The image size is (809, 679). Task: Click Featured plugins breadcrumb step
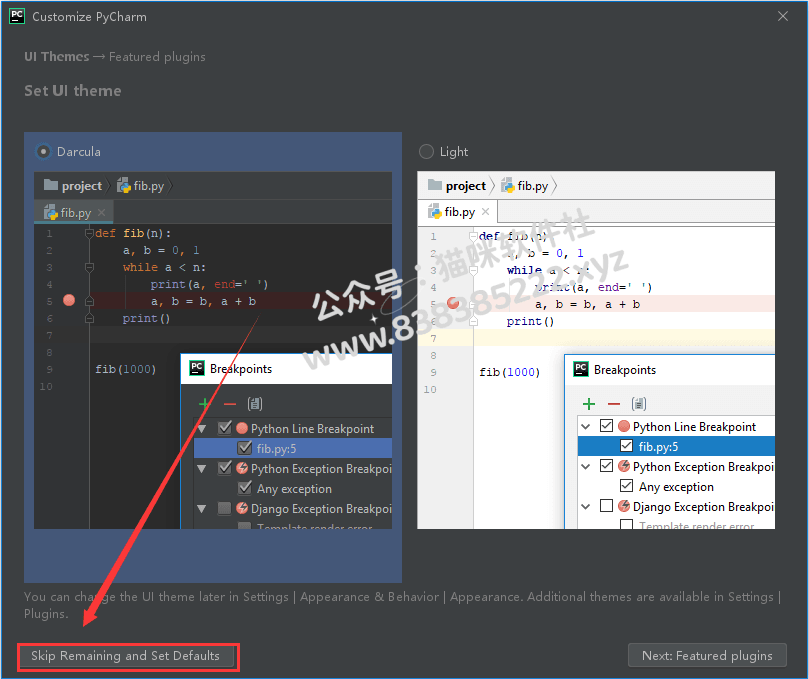point(157,57)
